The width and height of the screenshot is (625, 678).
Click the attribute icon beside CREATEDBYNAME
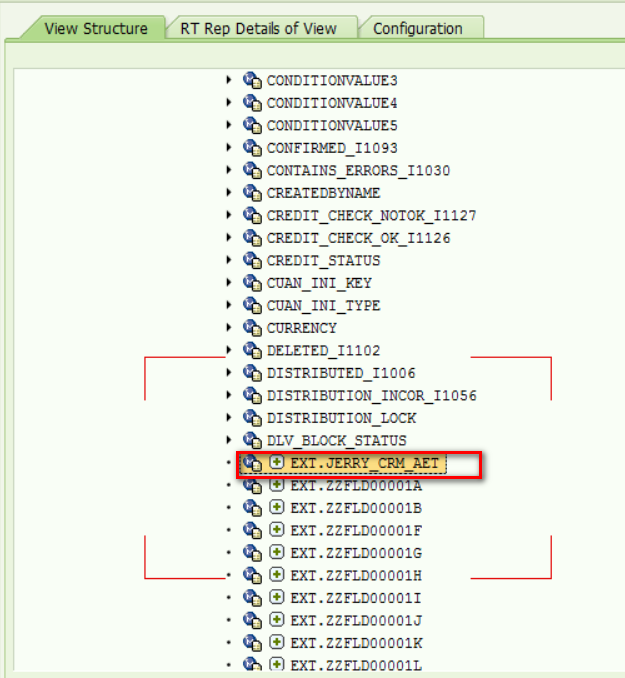pos(252,193)
